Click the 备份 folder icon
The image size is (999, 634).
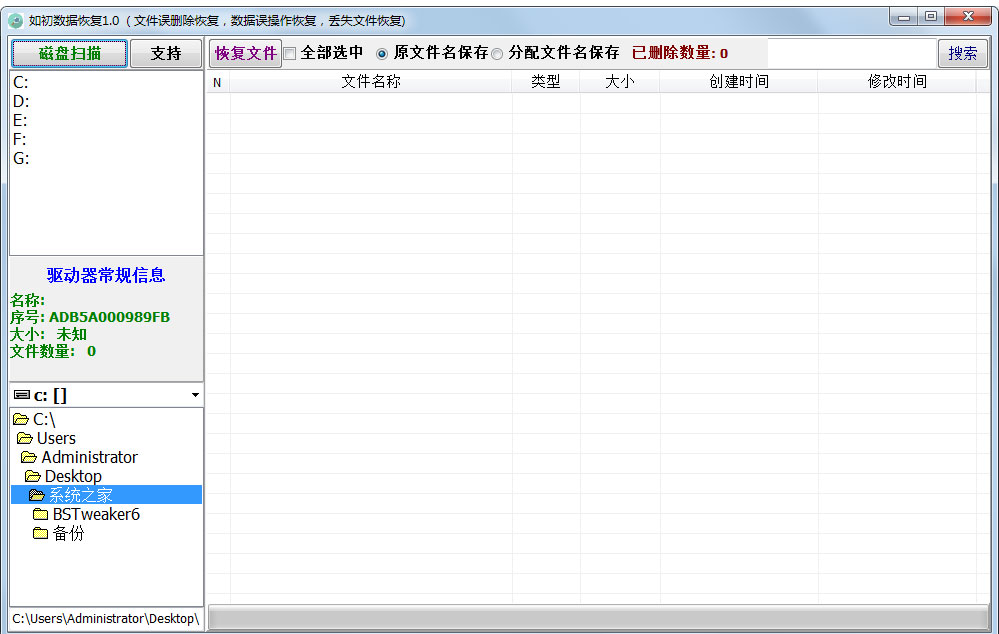pyautogui.click(x=41, y=533)
